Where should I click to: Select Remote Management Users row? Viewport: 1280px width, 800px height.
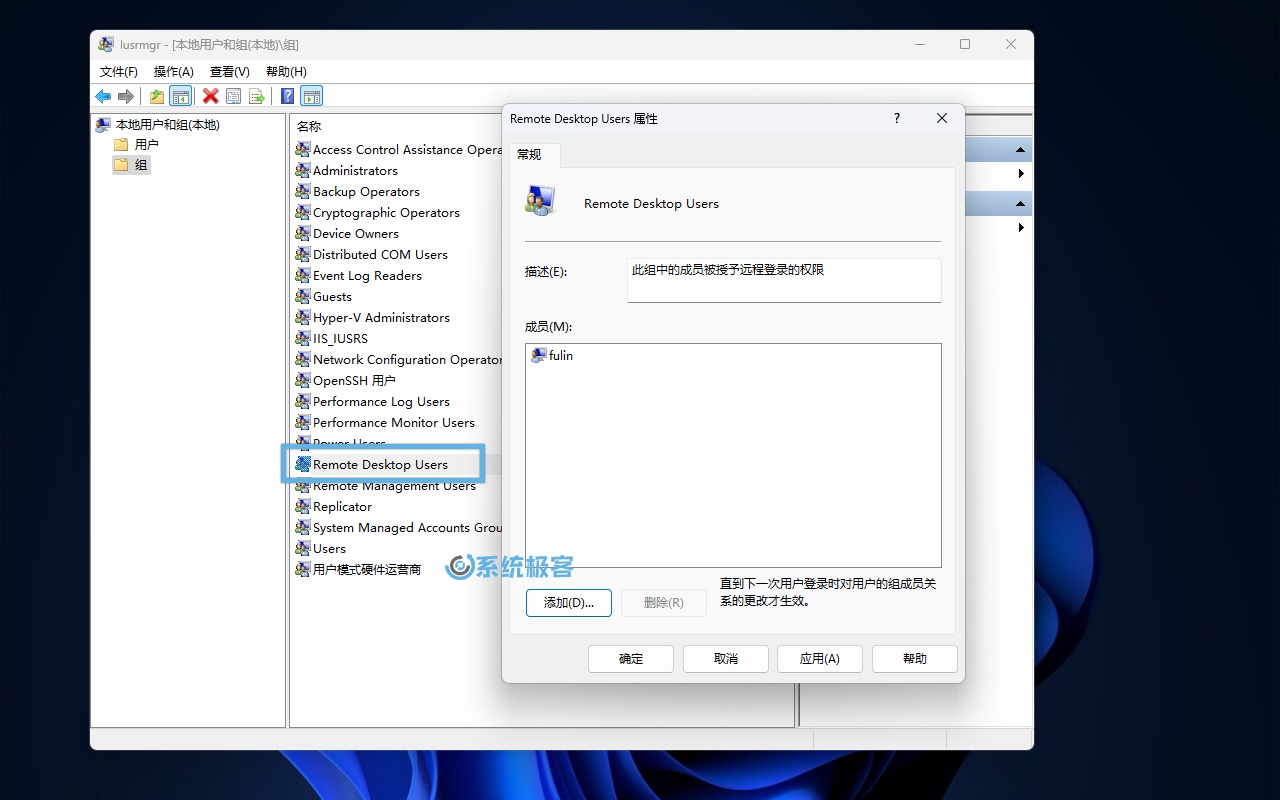(x=386, y=485)
